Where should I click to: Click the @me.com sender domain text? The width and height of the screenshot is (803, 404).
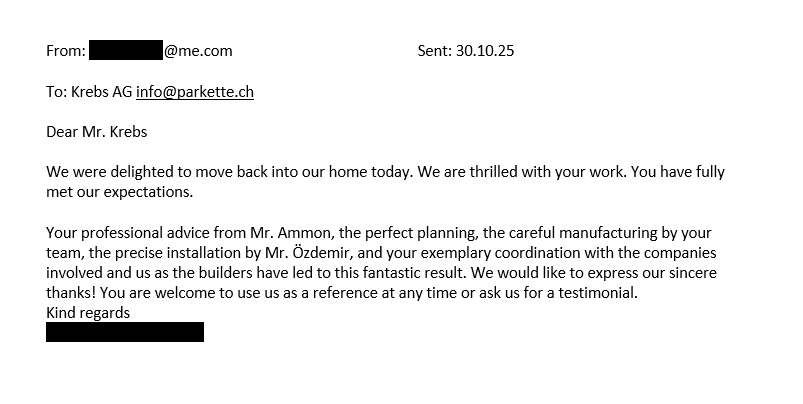pos(198,51)
